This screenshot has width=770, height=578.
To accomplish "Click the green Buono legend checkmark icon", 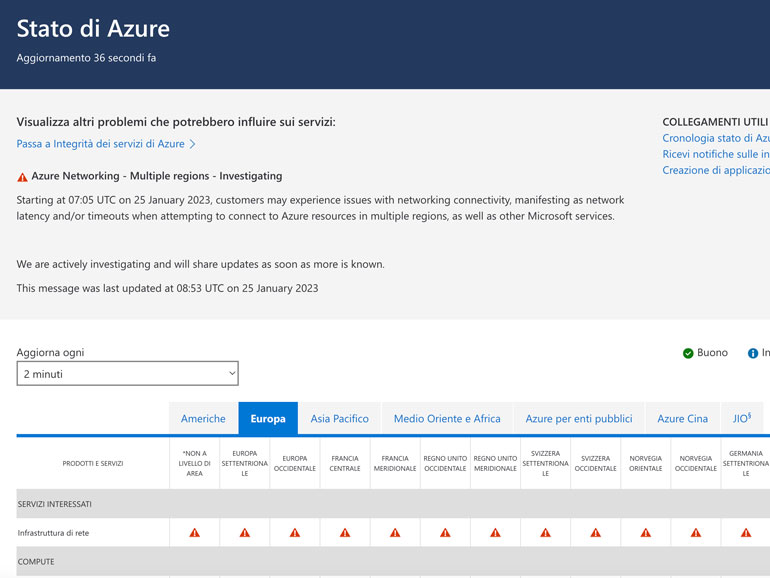I will coord(688,353).
